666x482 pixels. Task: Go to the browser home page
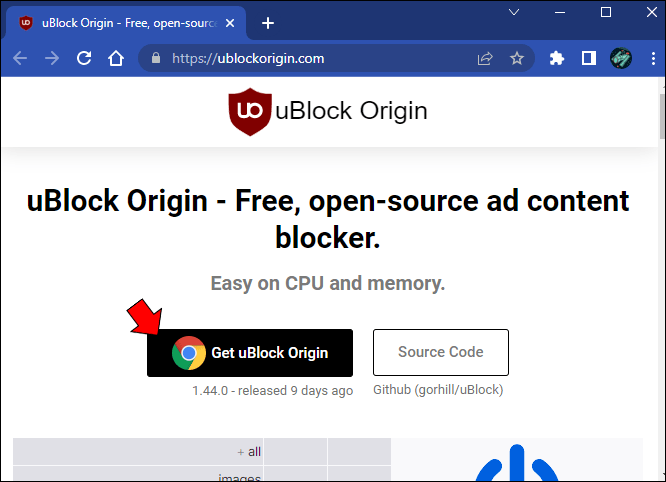tap(116, 58)
